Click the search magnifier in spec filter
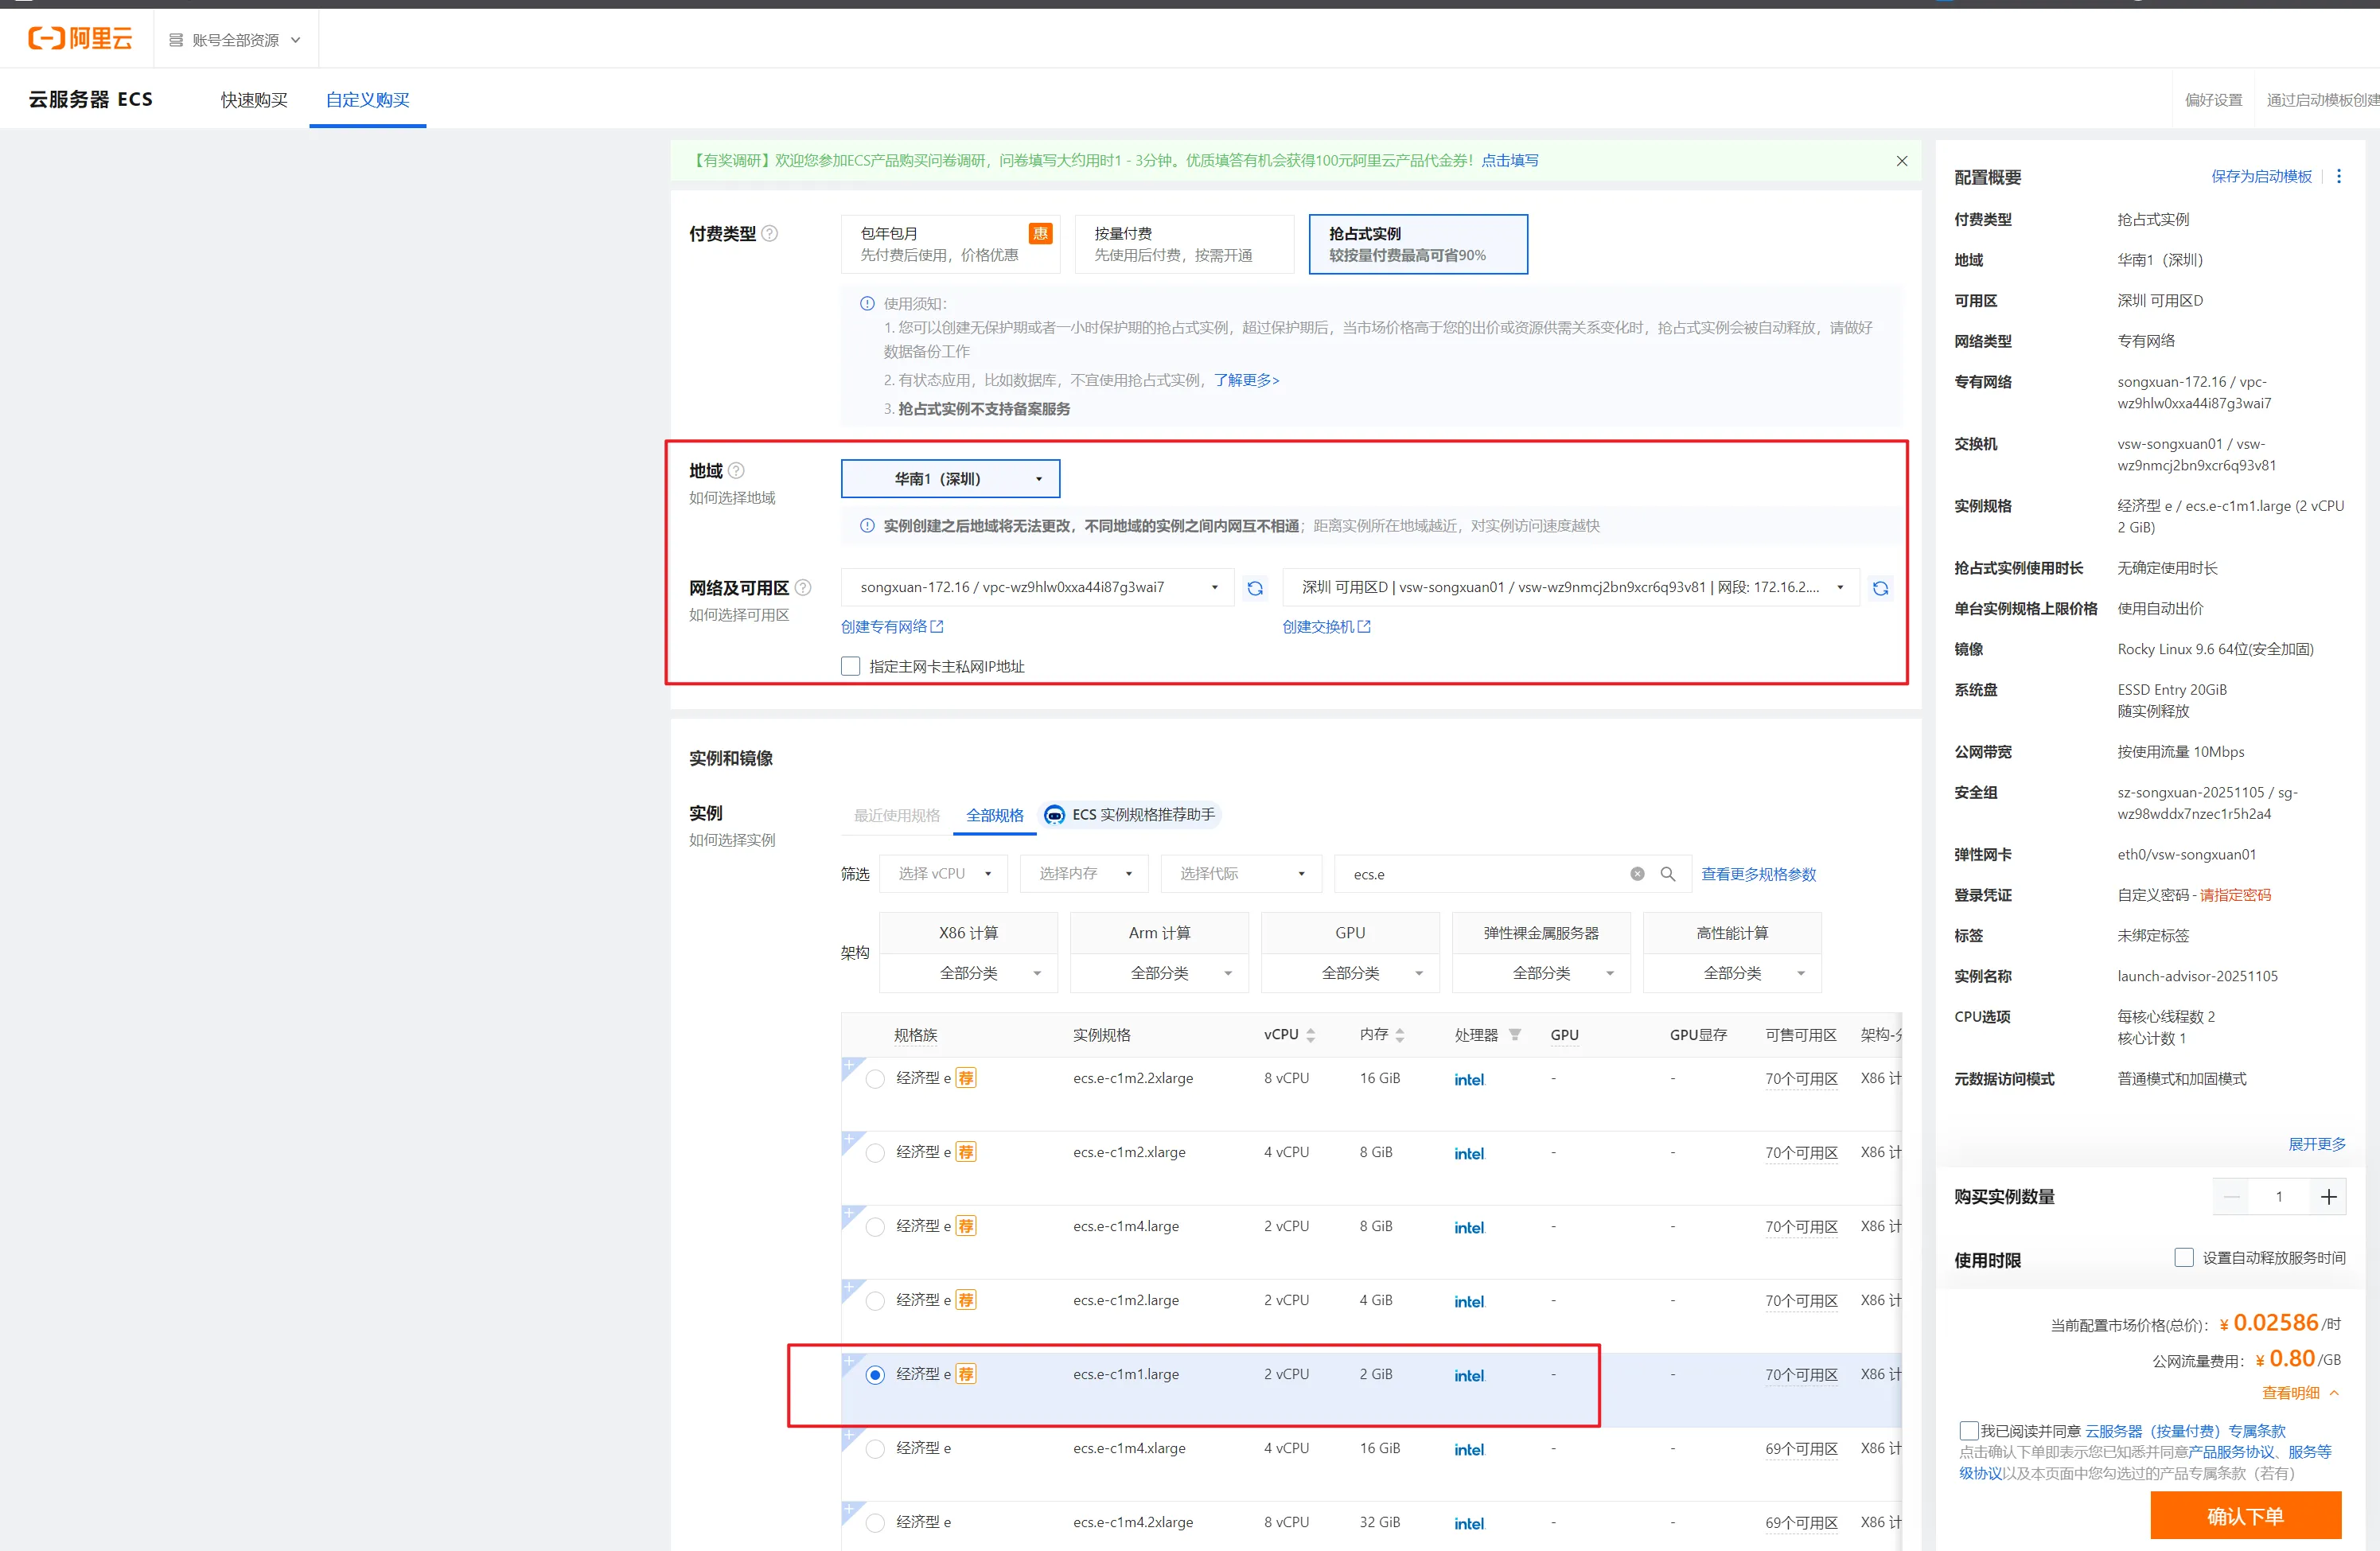This screenshot has height=1551, width=2380. tap(1667, 874)
